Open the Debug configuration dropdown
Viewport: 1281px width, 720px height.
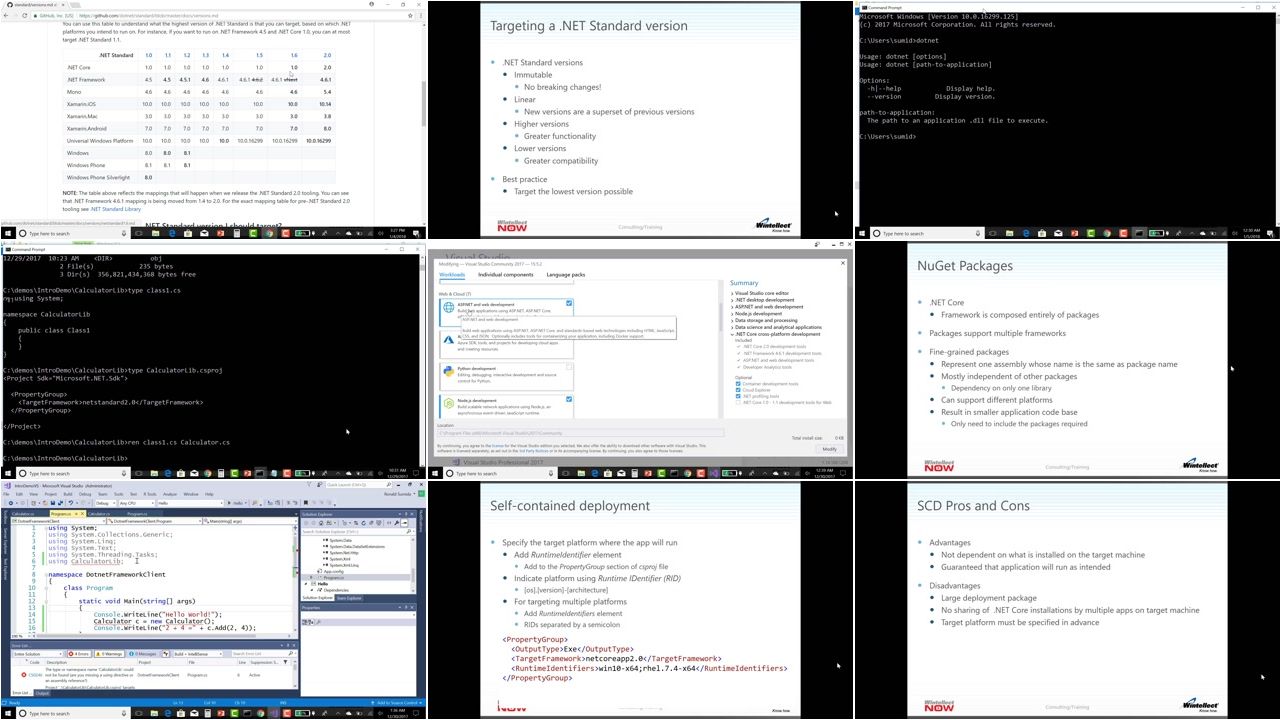[105, 503]
